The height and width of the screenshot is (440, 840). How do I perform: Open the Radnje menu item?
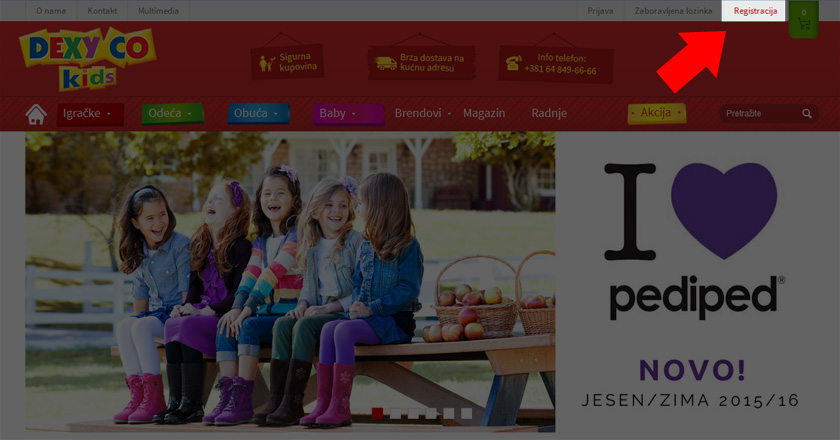(x=549, y=113)
